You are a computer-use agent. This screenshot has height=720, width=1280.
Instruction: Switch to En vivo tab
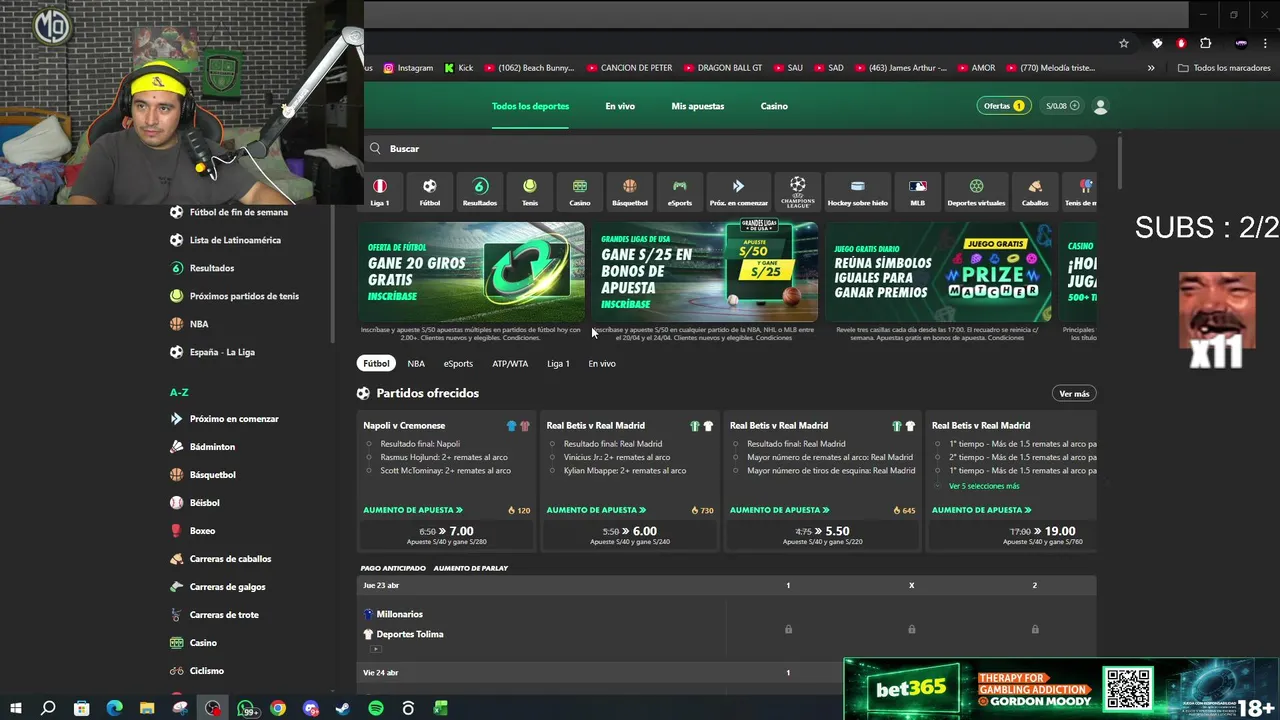pos(620,106)
